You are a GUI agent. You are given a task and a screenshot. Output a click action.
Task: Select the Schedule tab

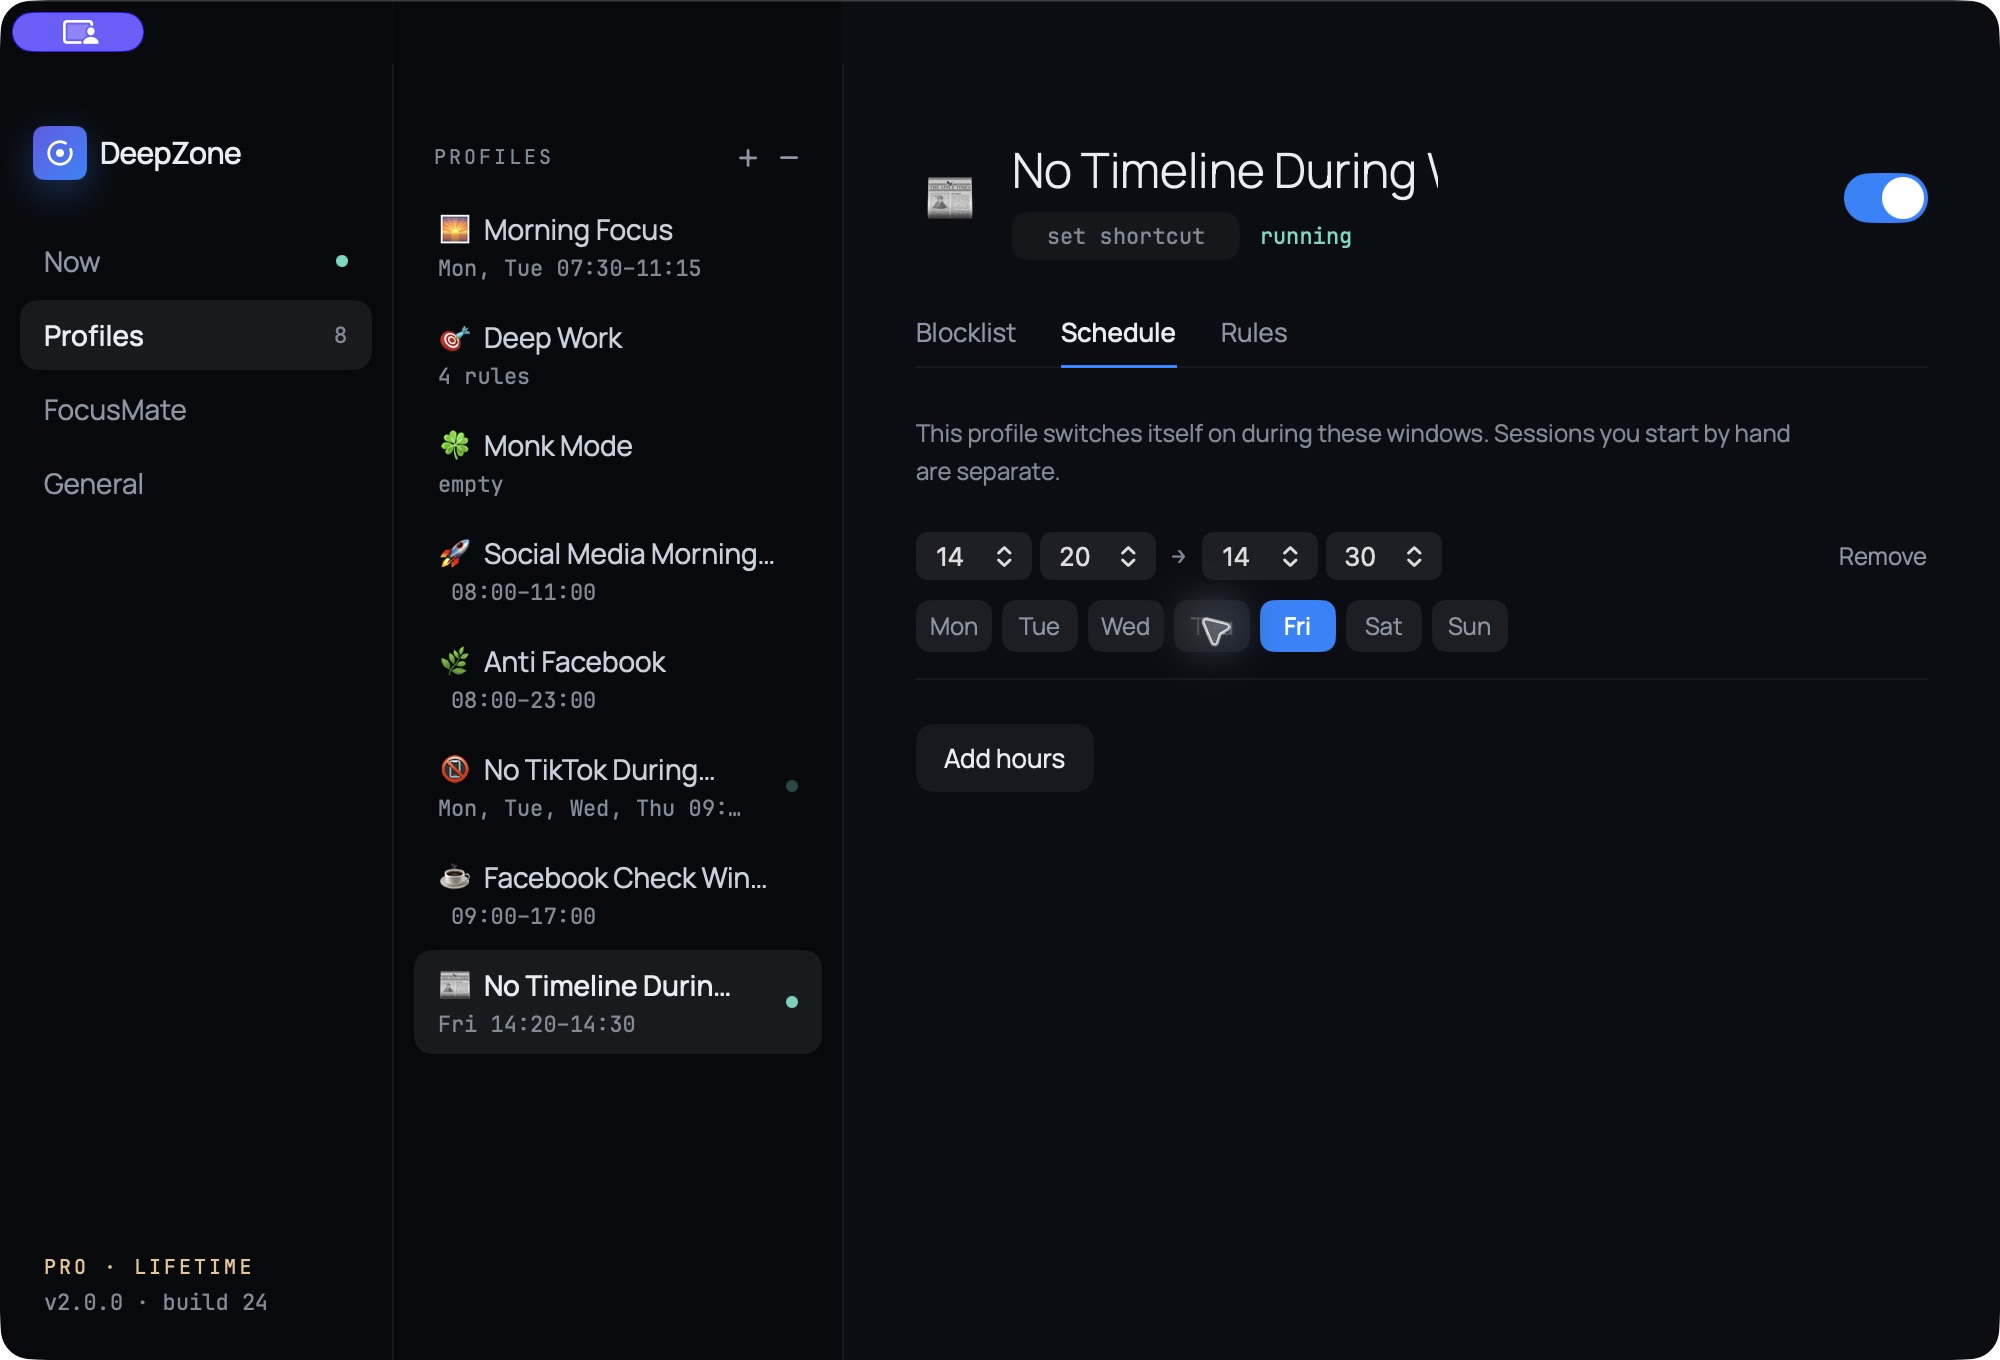tap(1118, 333)
